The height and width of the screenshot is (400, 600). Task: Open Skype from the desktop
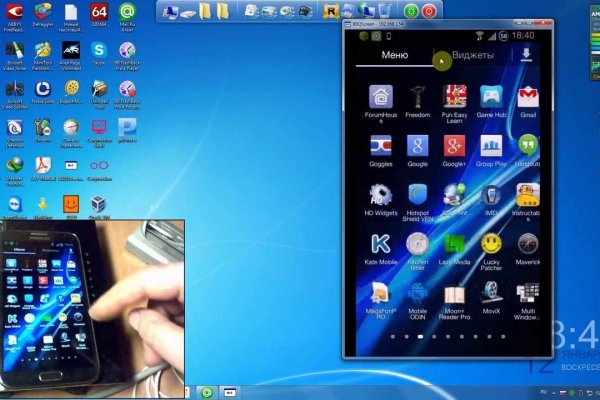99,50
